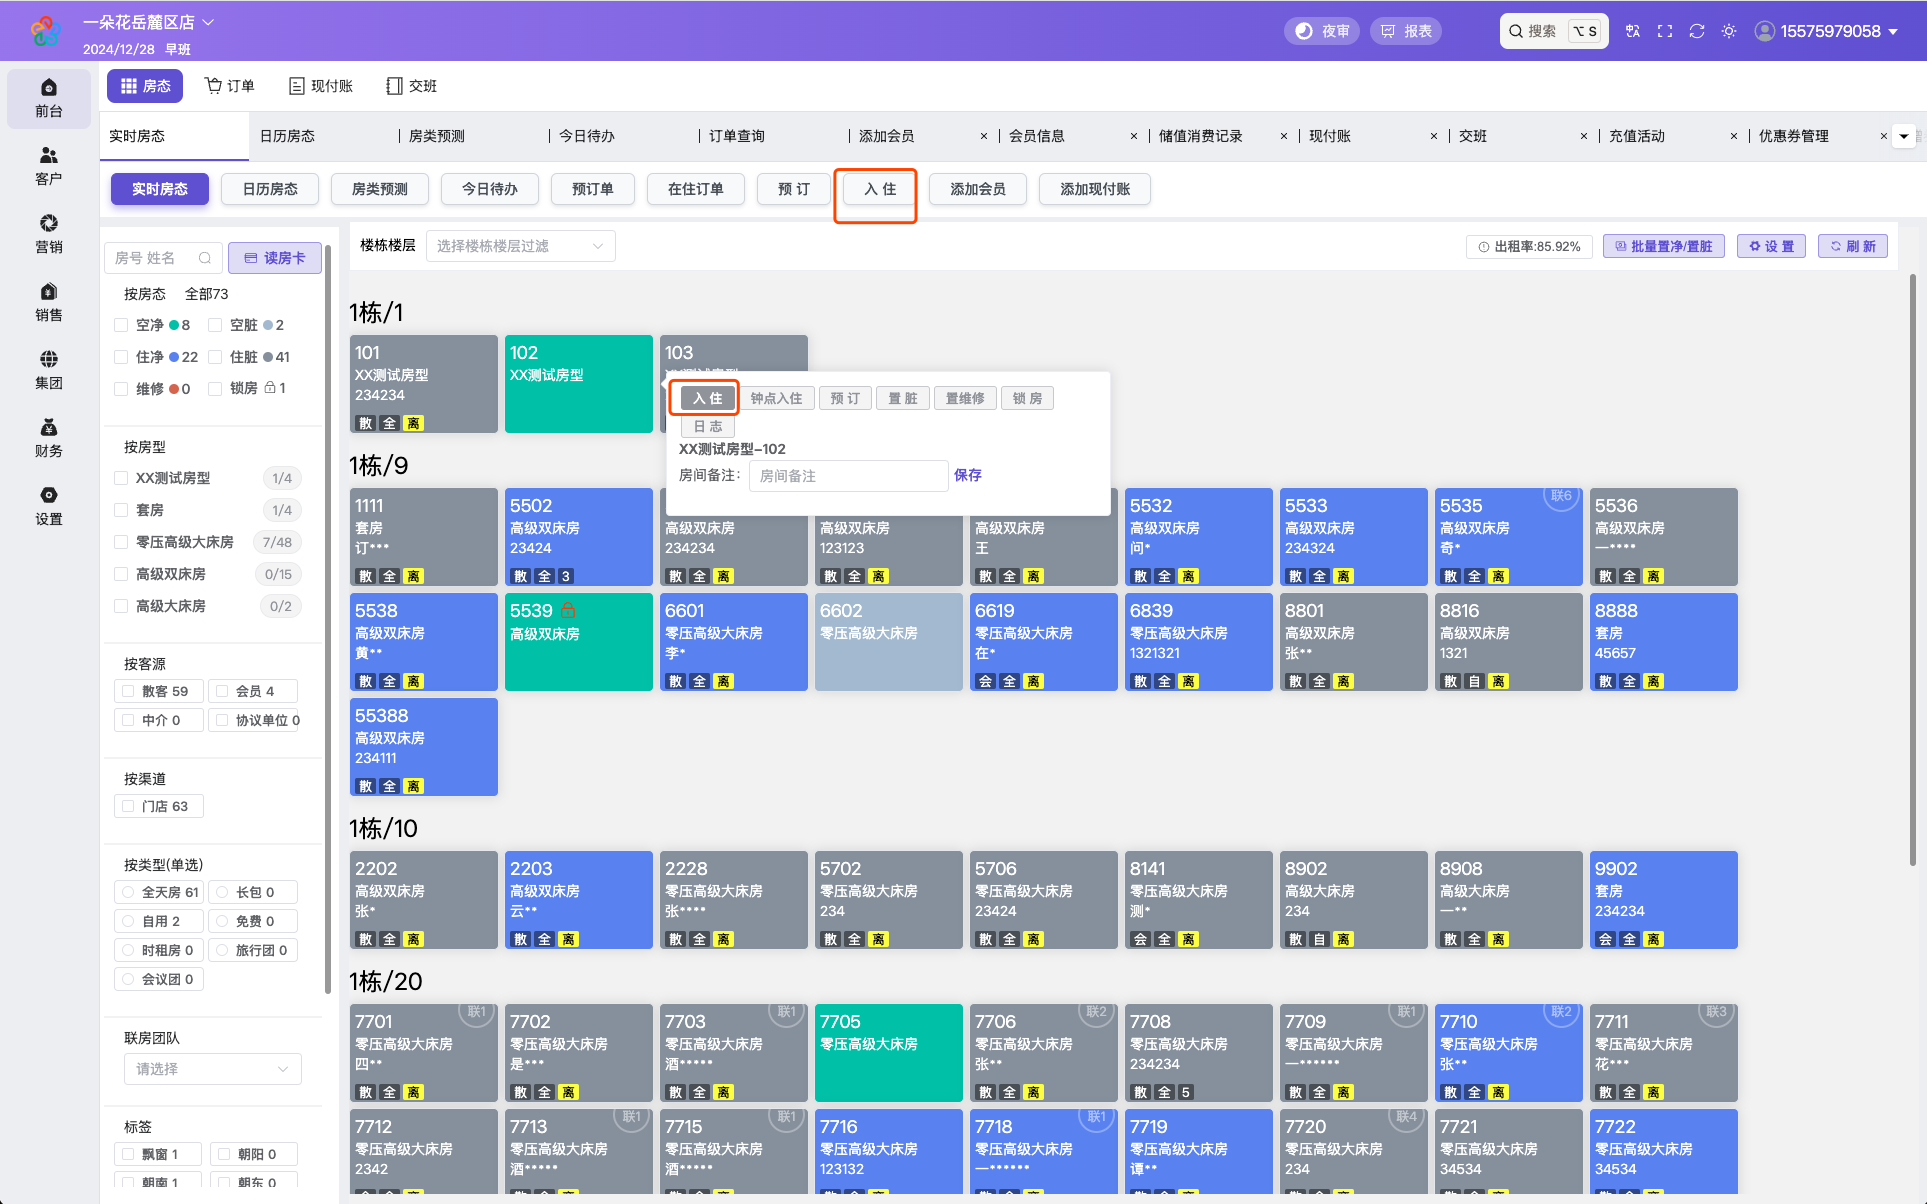Check the 套房 room type checkbox
Screen dimensions: 1927x1204
(121, 510)
